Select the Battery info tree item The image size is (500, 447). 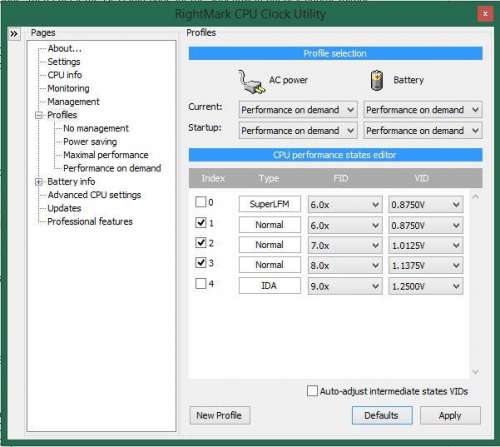coord(71,182)
